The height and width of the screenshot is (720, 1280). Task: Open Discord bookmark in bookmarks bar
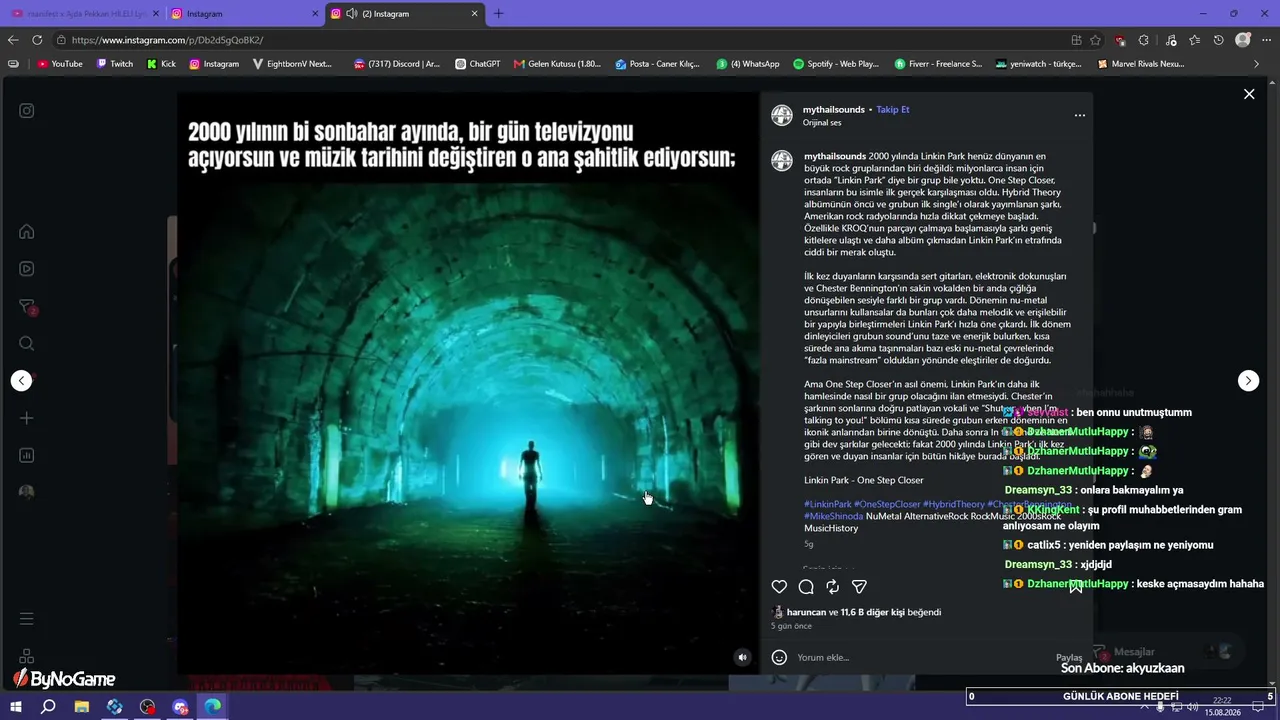tap(396, 64)
